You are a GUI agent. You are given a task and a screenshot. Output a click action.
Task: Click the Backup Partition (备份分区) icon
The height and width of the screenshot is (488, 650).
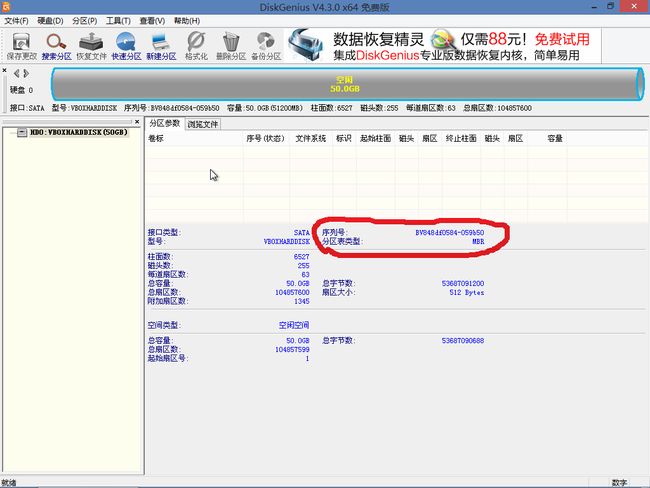coord(266,46)
